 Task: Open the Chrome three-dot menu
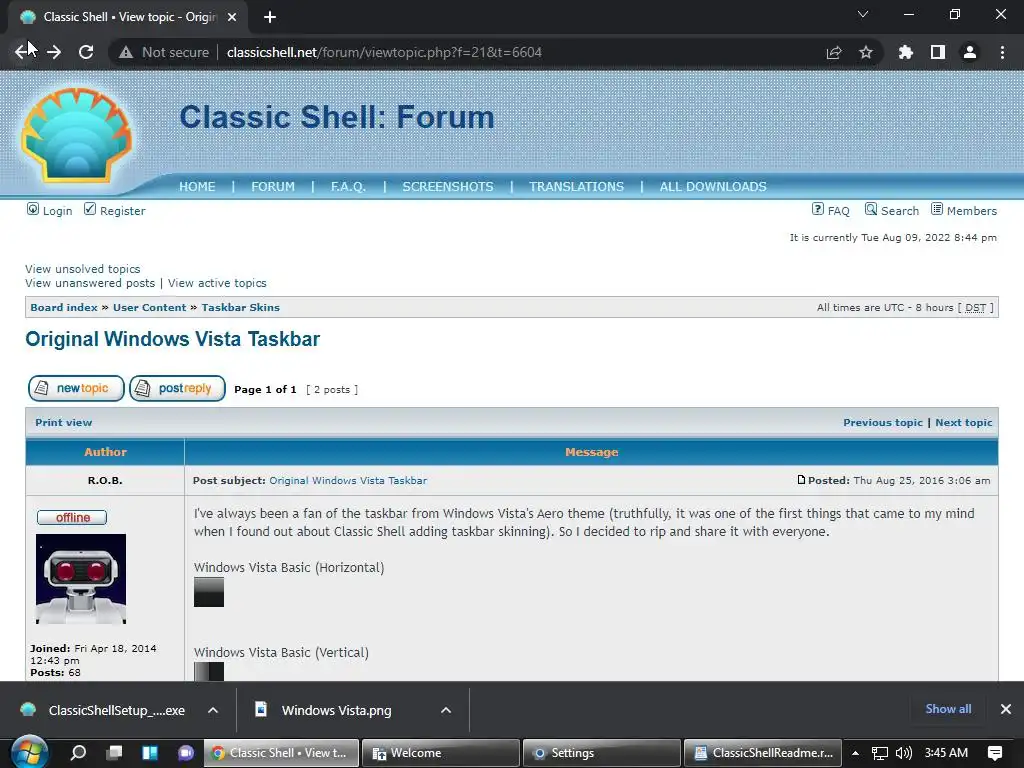tap(1002, 52)
